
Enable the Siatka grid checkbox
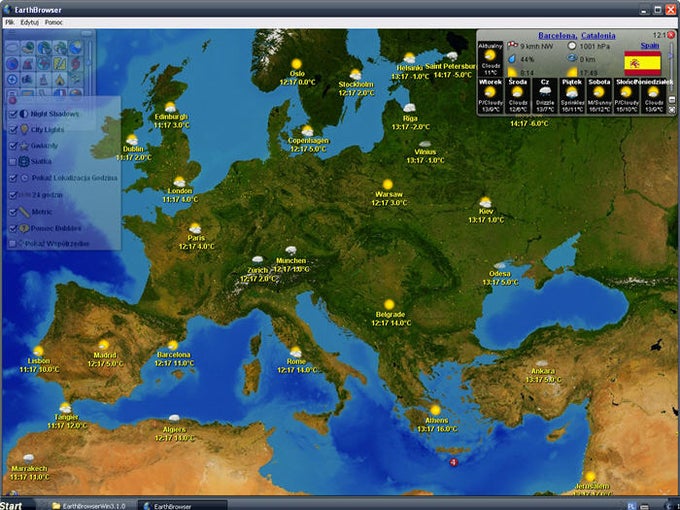point(13,161)
